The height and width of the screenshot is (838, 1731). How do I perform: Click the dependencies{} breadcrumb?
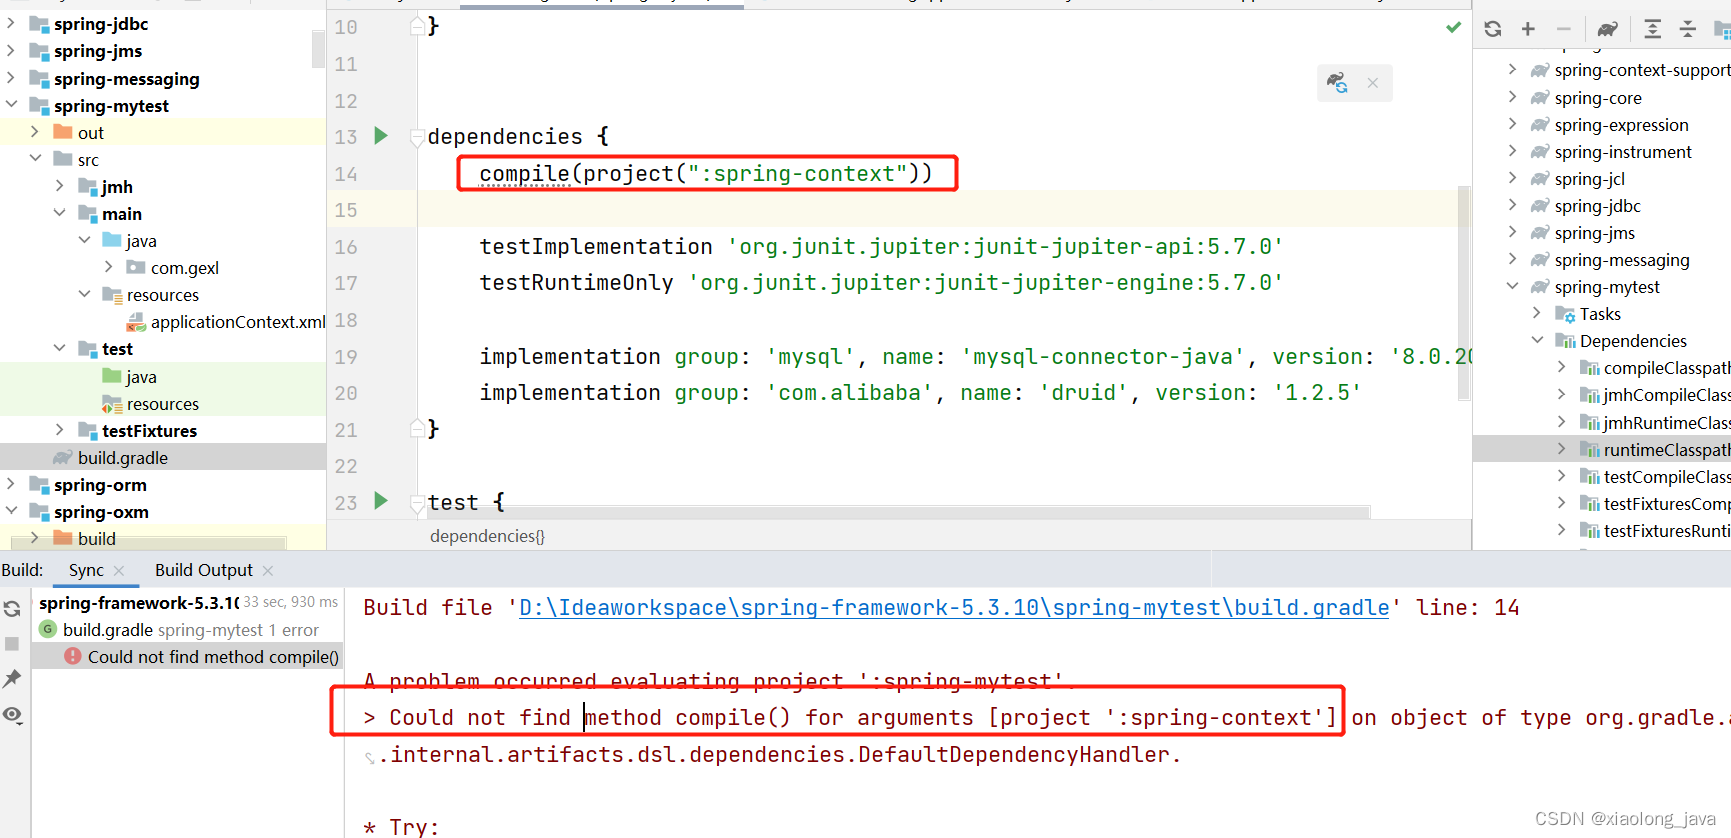click(x=487, y=536)
